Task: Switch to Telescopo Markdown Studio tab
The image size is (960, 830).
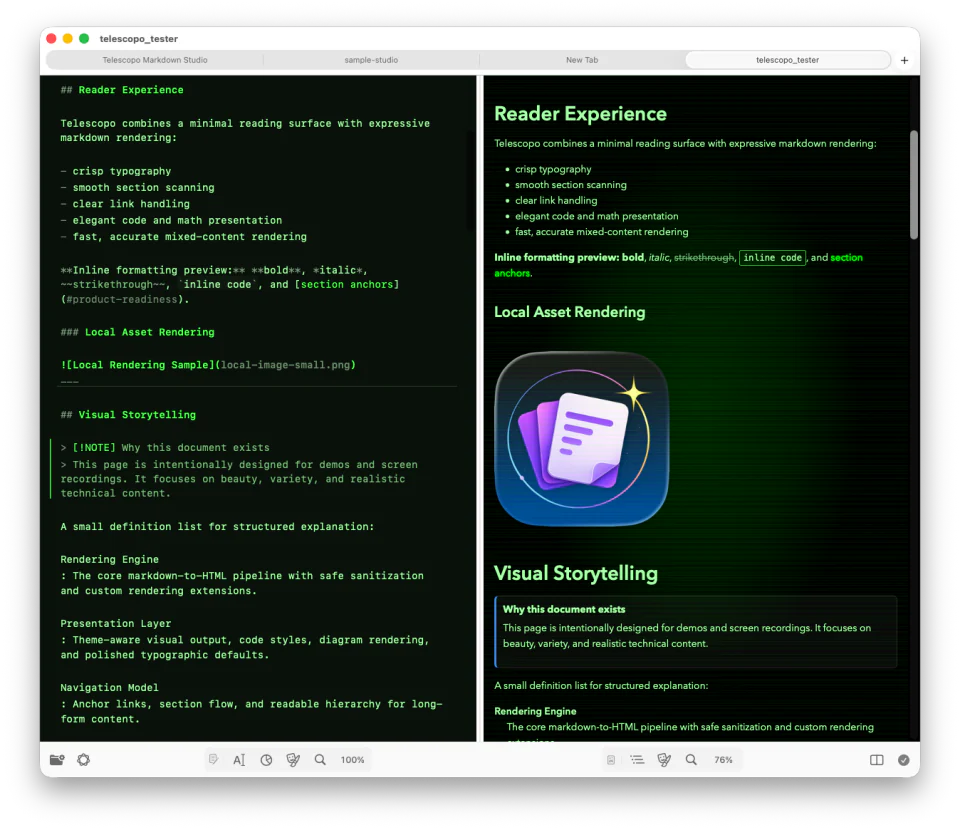Action: (x=155, y=60)
